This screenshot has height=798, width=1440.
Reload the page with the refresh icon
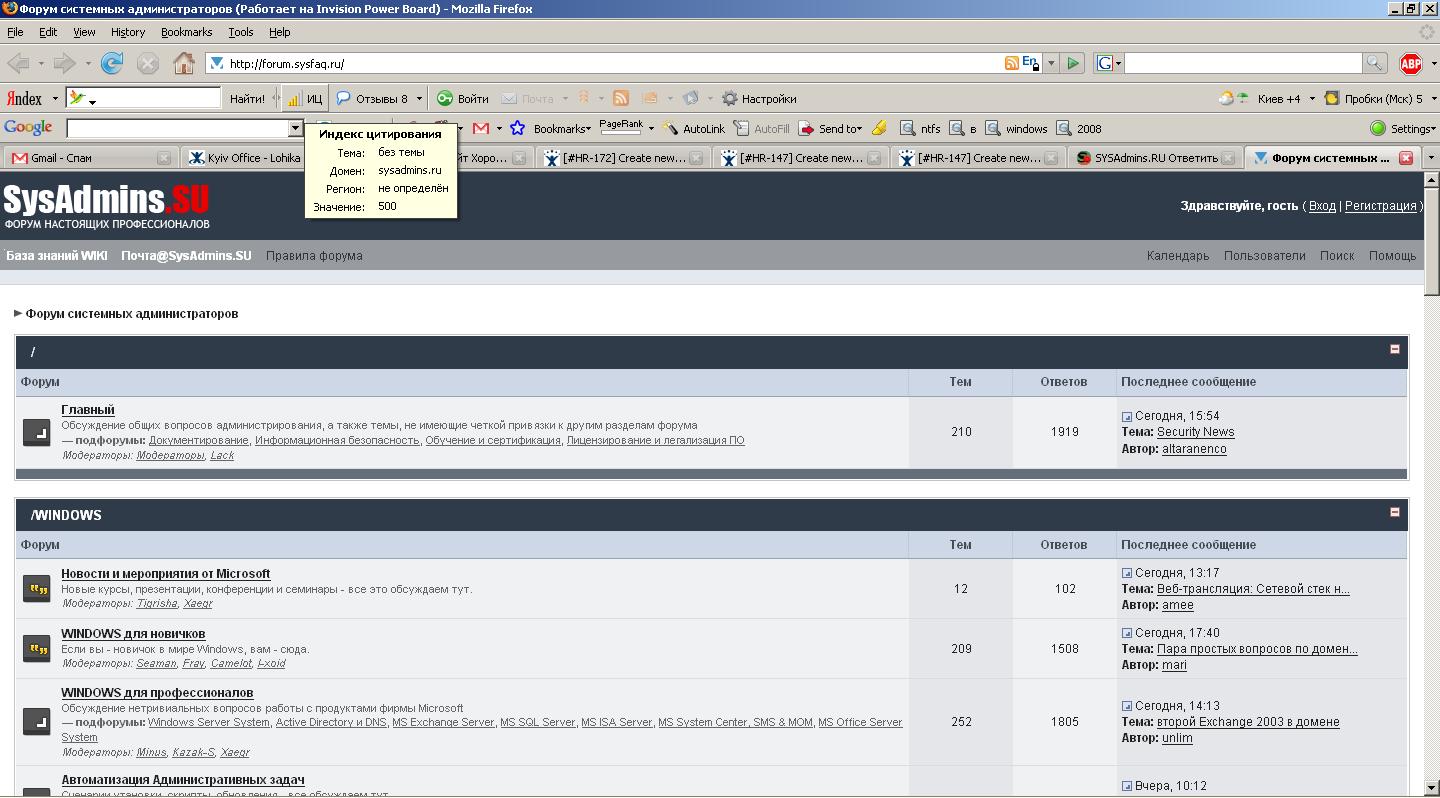click(112, 63)
